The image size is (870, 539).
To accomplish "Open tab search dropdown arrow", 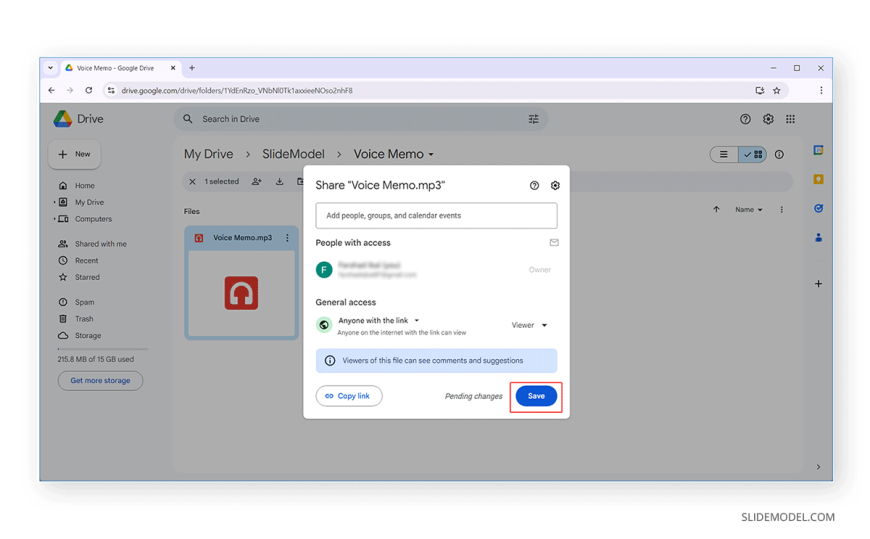I will coord(50,68).
